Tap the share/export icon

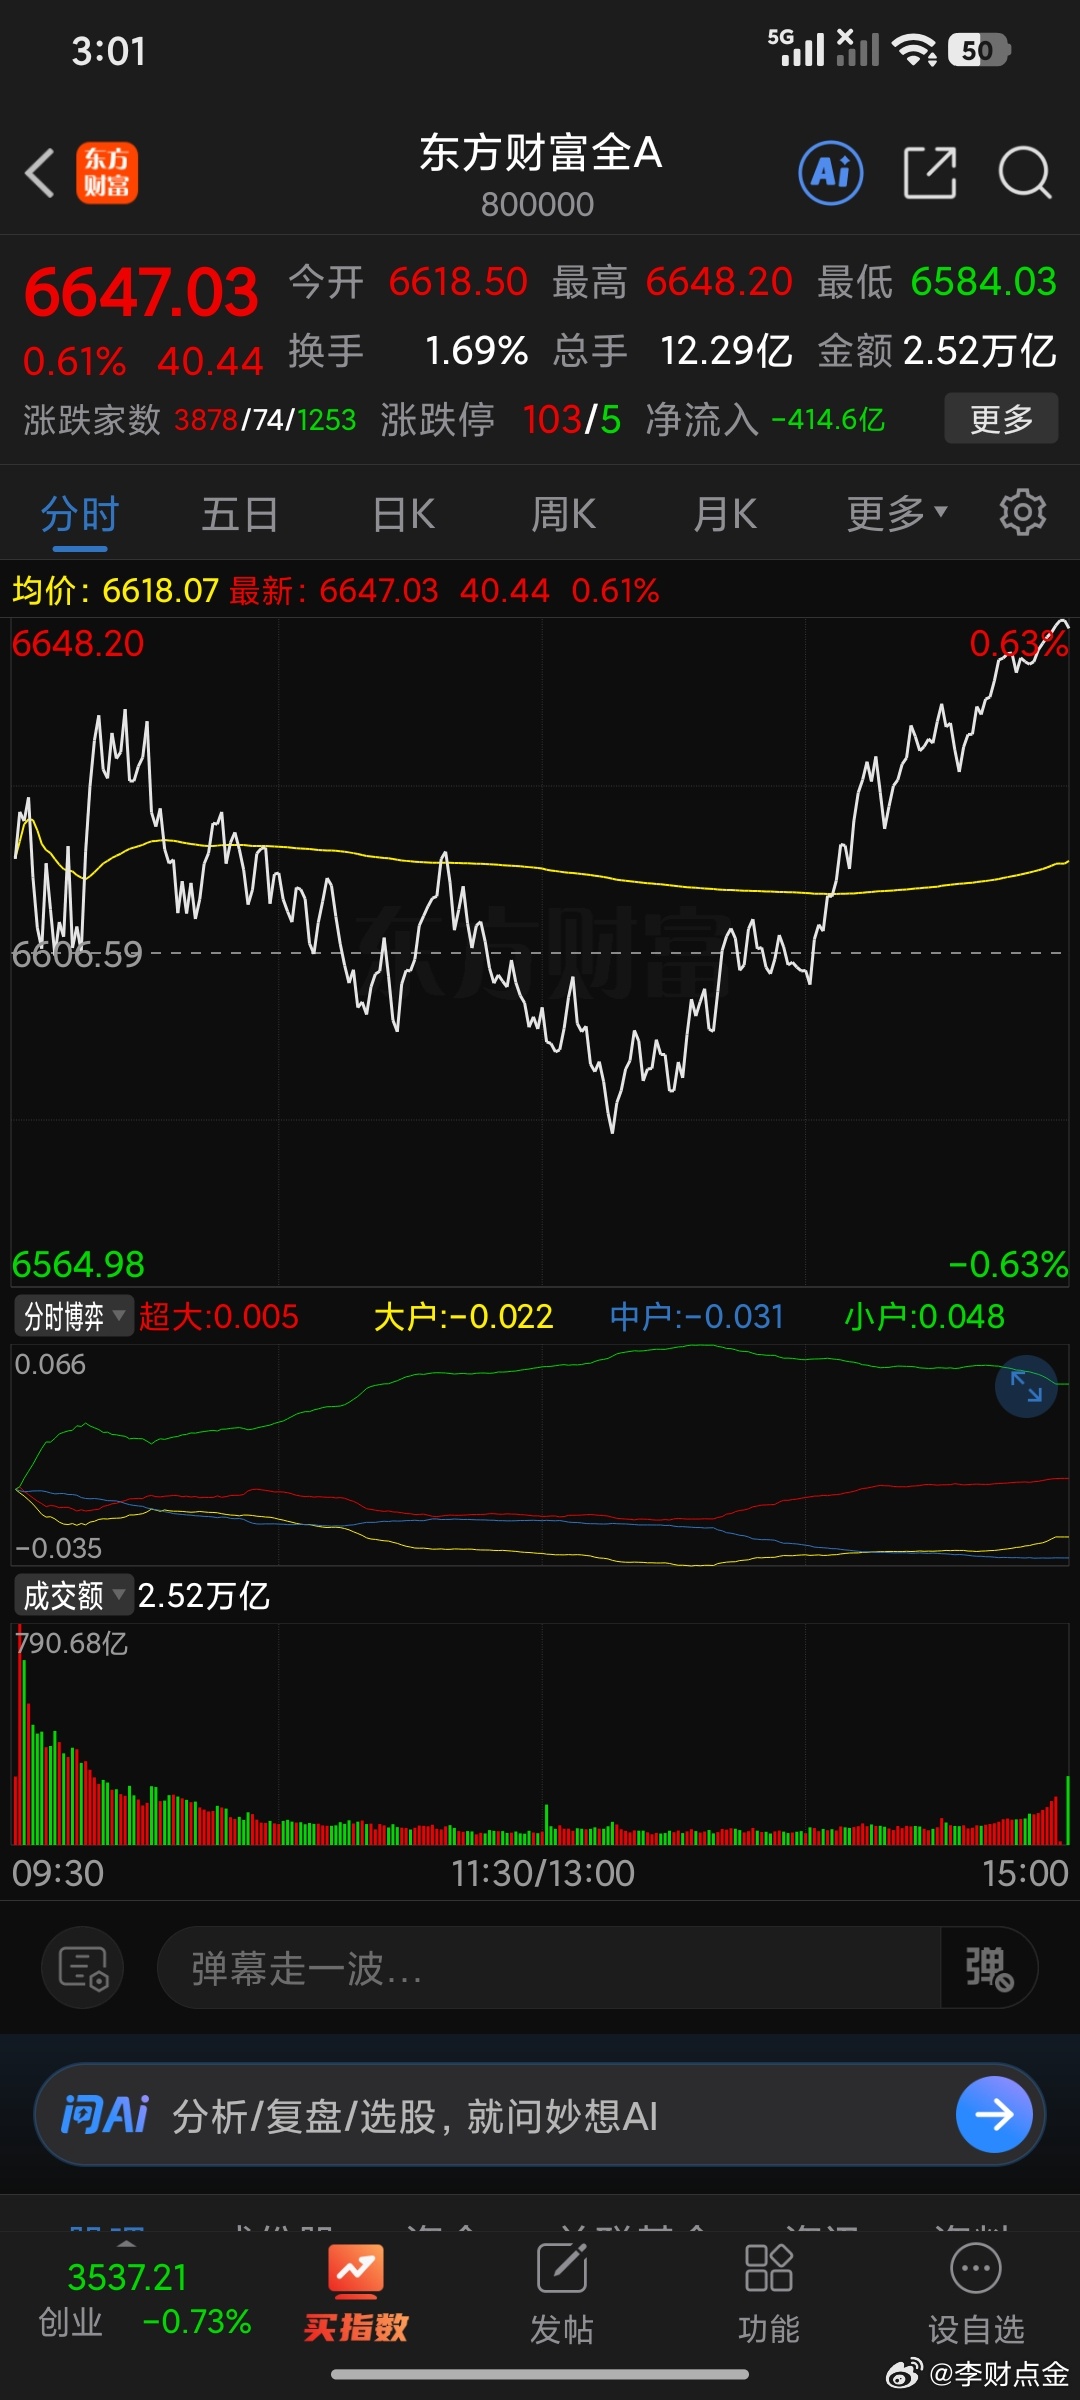point(930,173)
